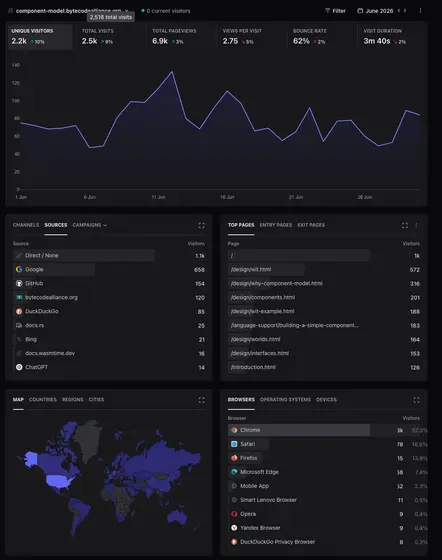Viewport: 442px width, 560px height.
Task: Open the /design/wit.html page row
Action: (x=324, y=269)
